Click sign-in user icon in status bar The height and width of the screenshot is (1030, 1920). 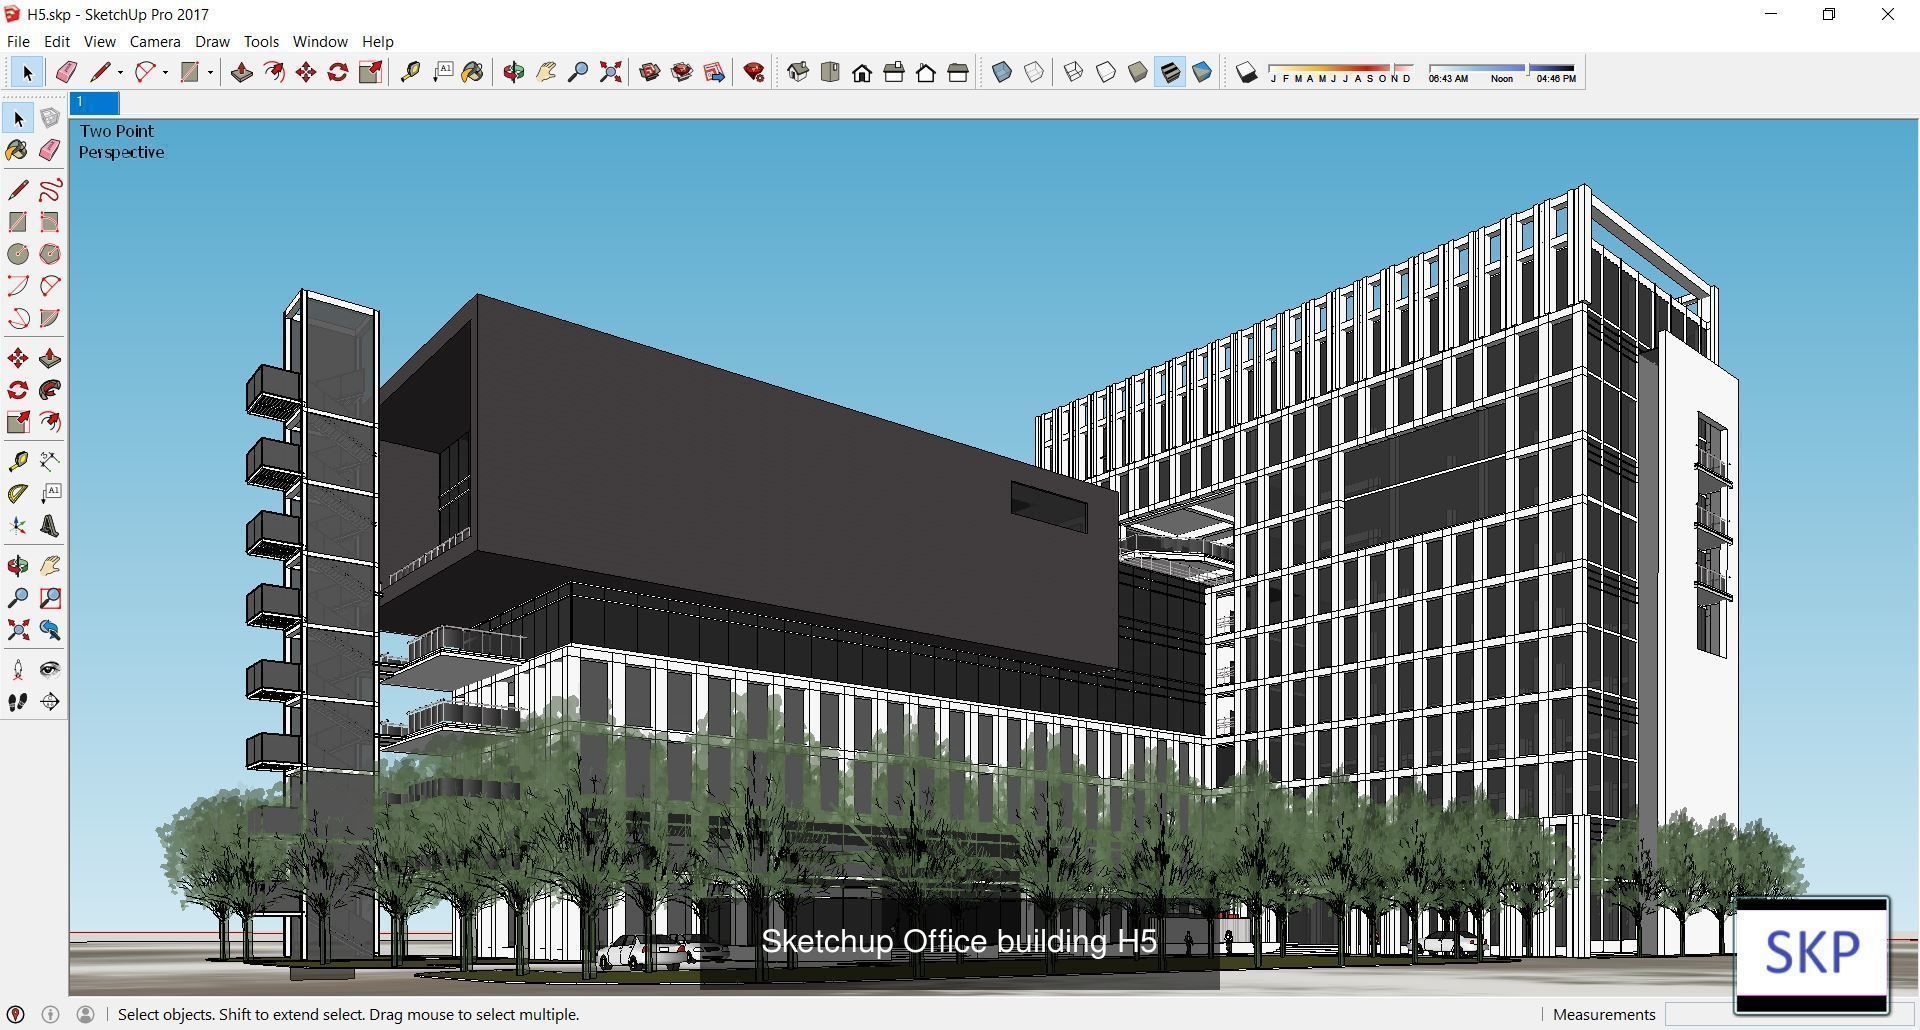(85, 1014)
